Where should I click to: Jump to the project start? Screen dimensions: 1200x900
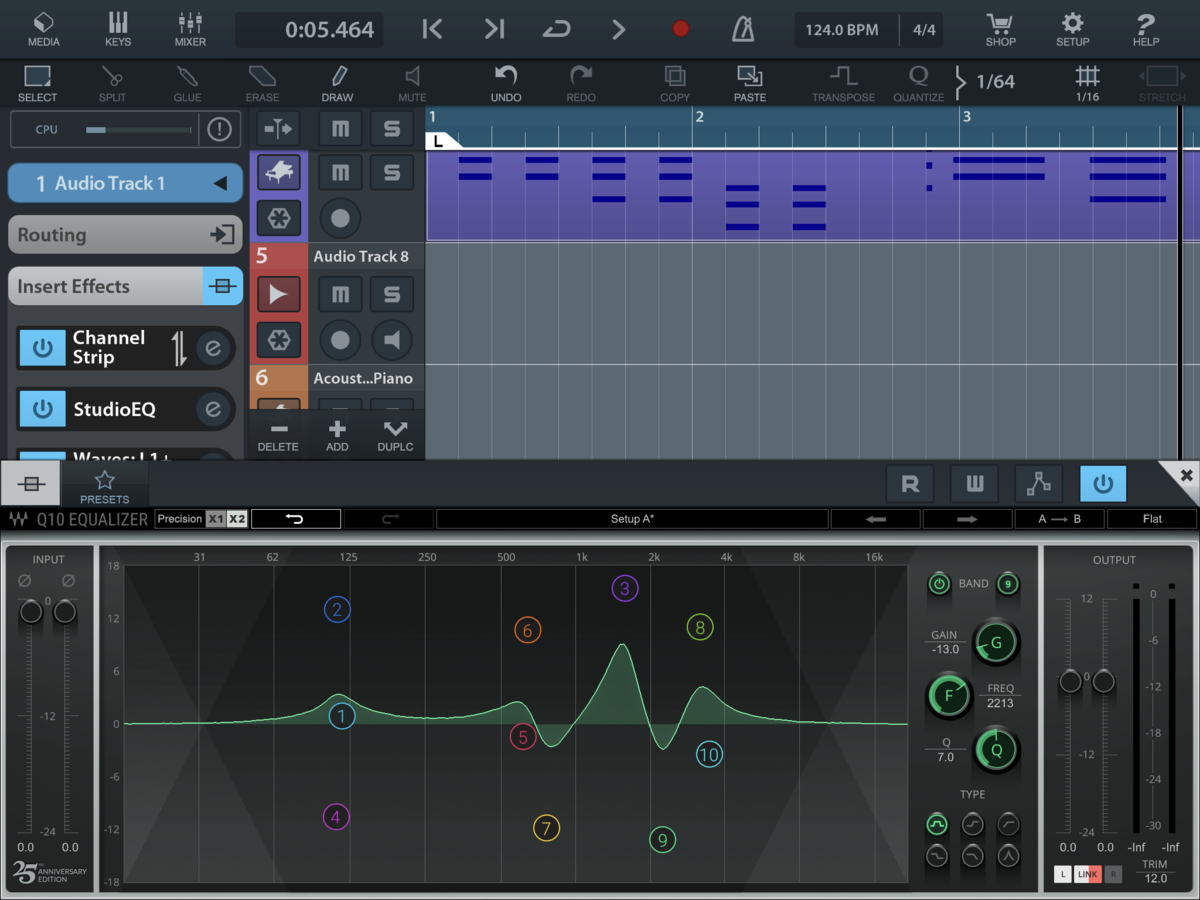432,29
